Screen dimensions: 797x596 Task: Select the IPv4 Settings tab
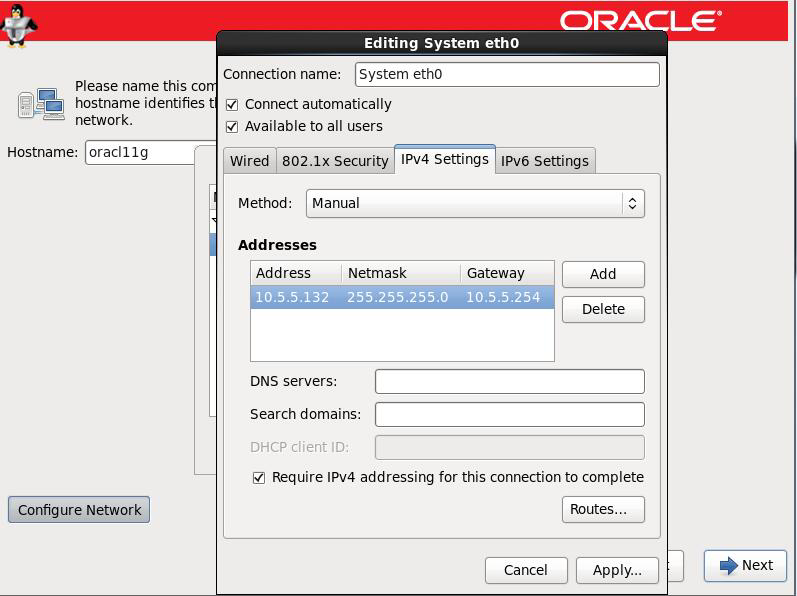click(x=445, y=160)
